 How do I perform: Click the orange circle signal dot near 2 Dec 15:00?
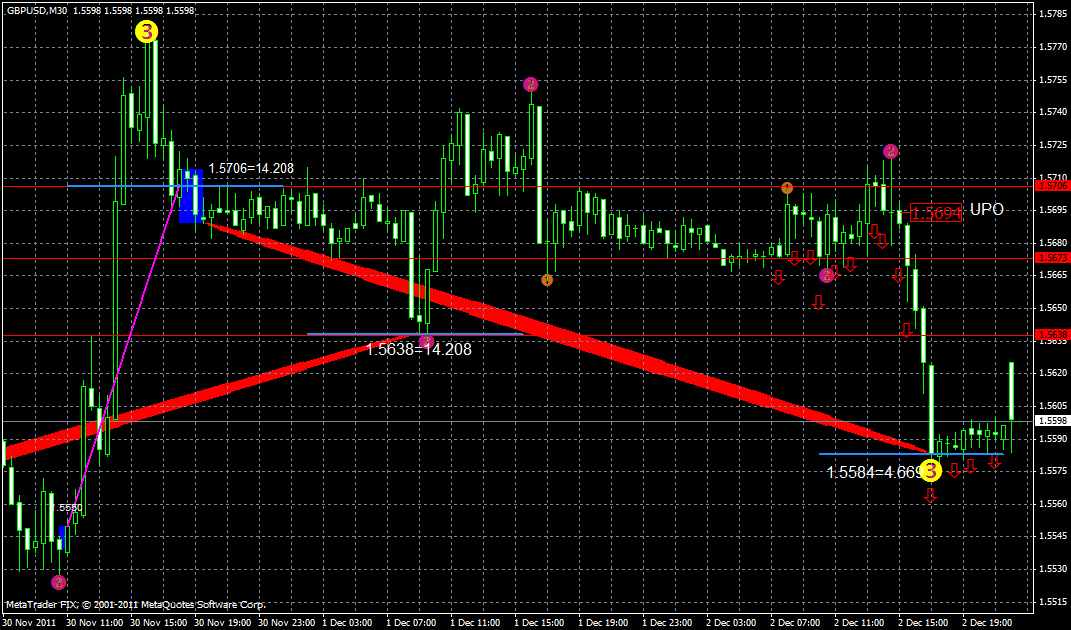(786, 187)
